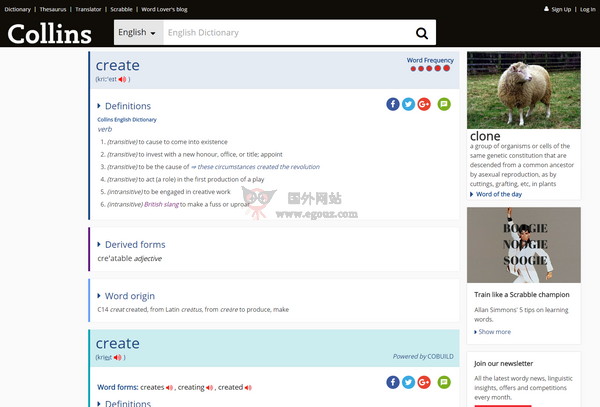Open the sheep clone image

[x=523, y=90]
